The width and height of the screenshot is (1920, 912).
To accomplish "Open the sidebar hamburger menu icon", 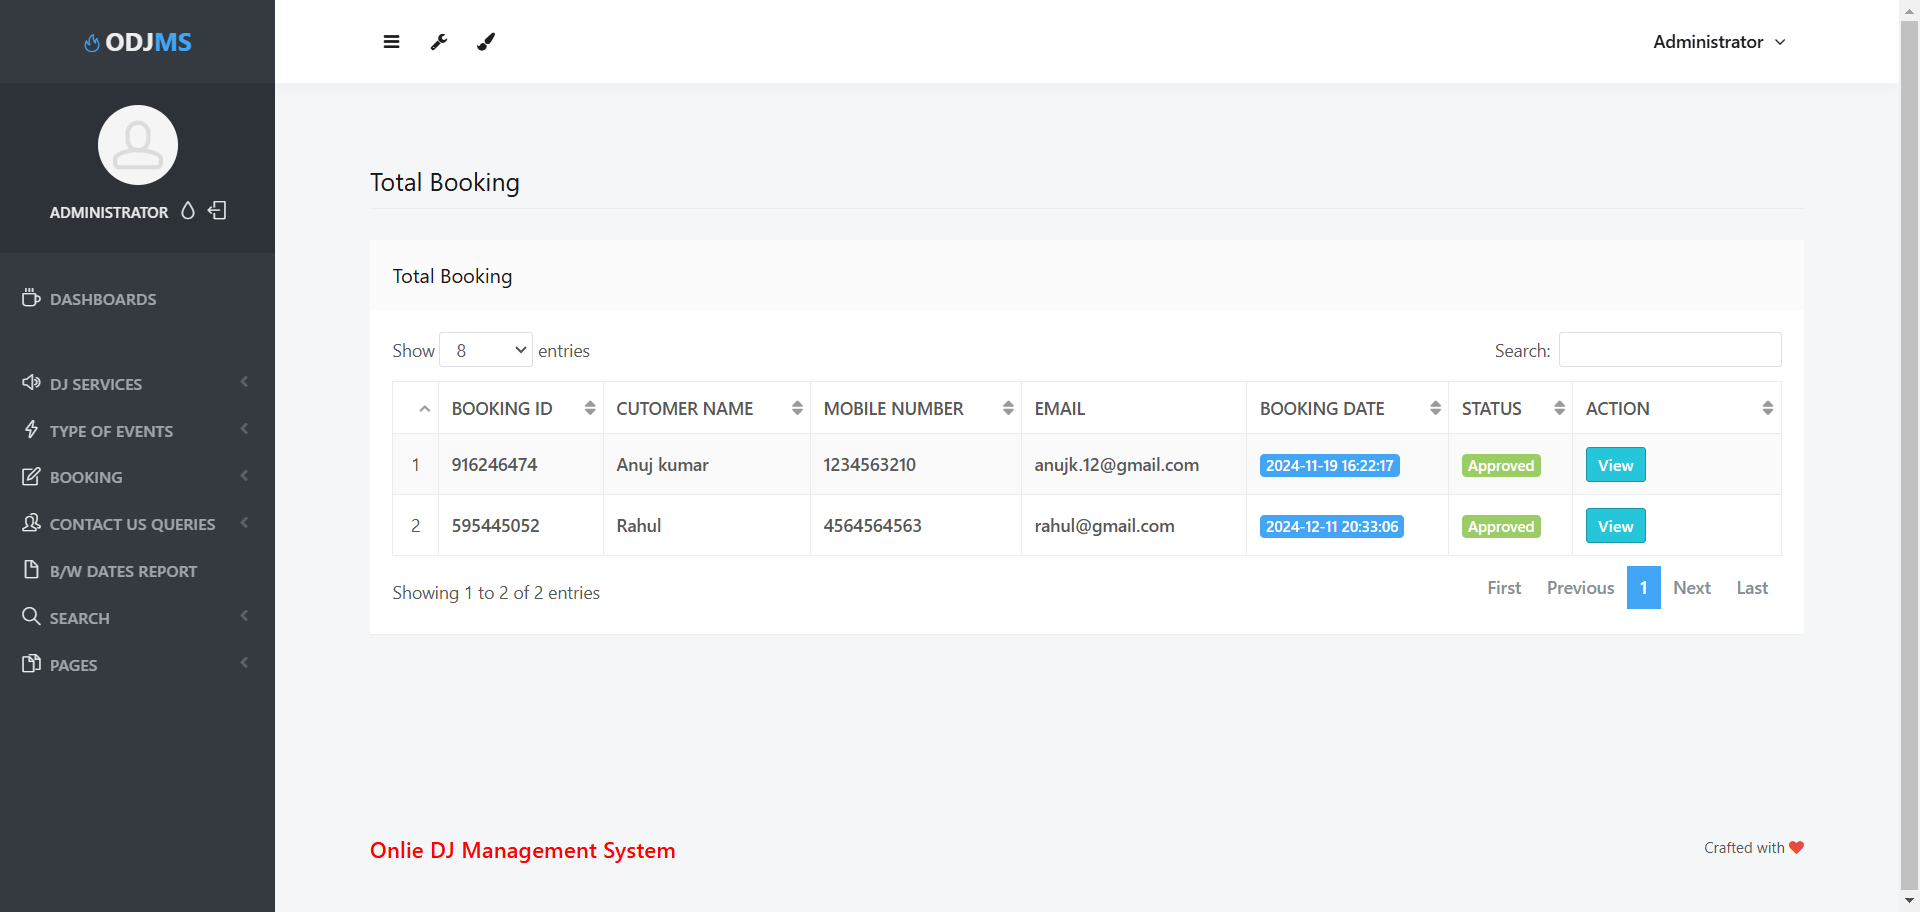I will (391, 41).
